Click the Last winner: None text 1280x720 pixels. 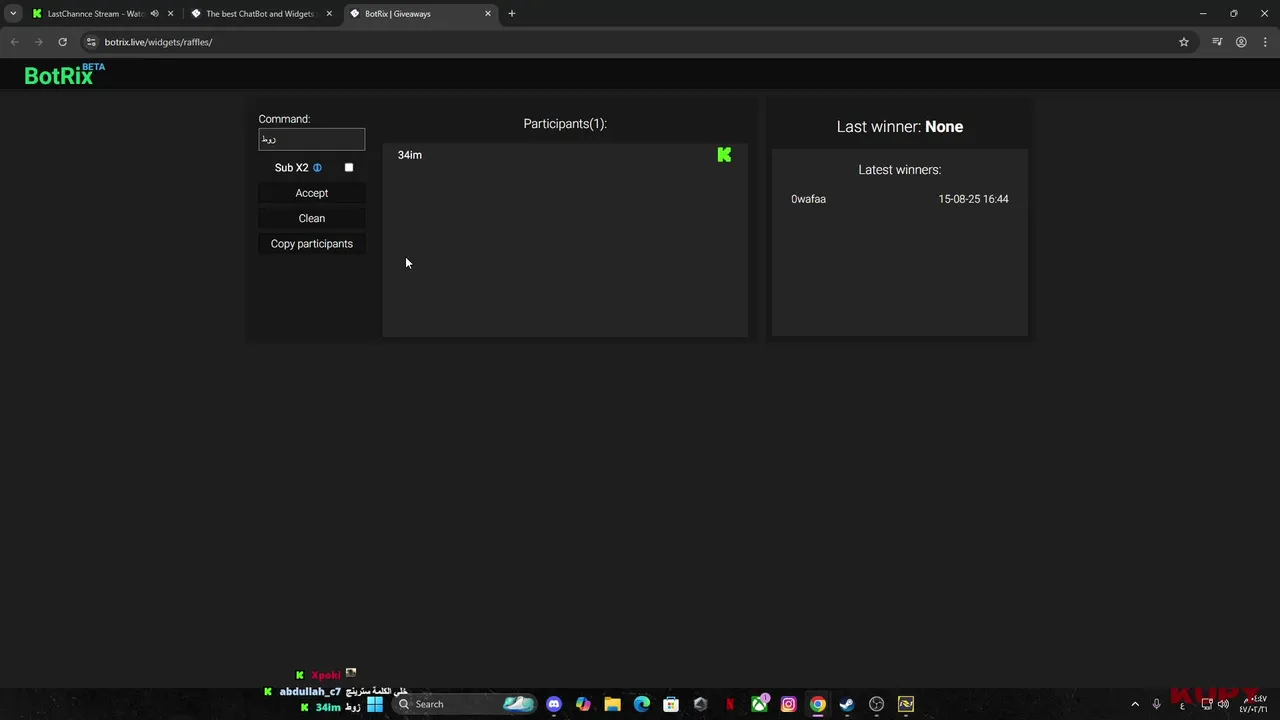pyautogui.click(x=900, y=127)
